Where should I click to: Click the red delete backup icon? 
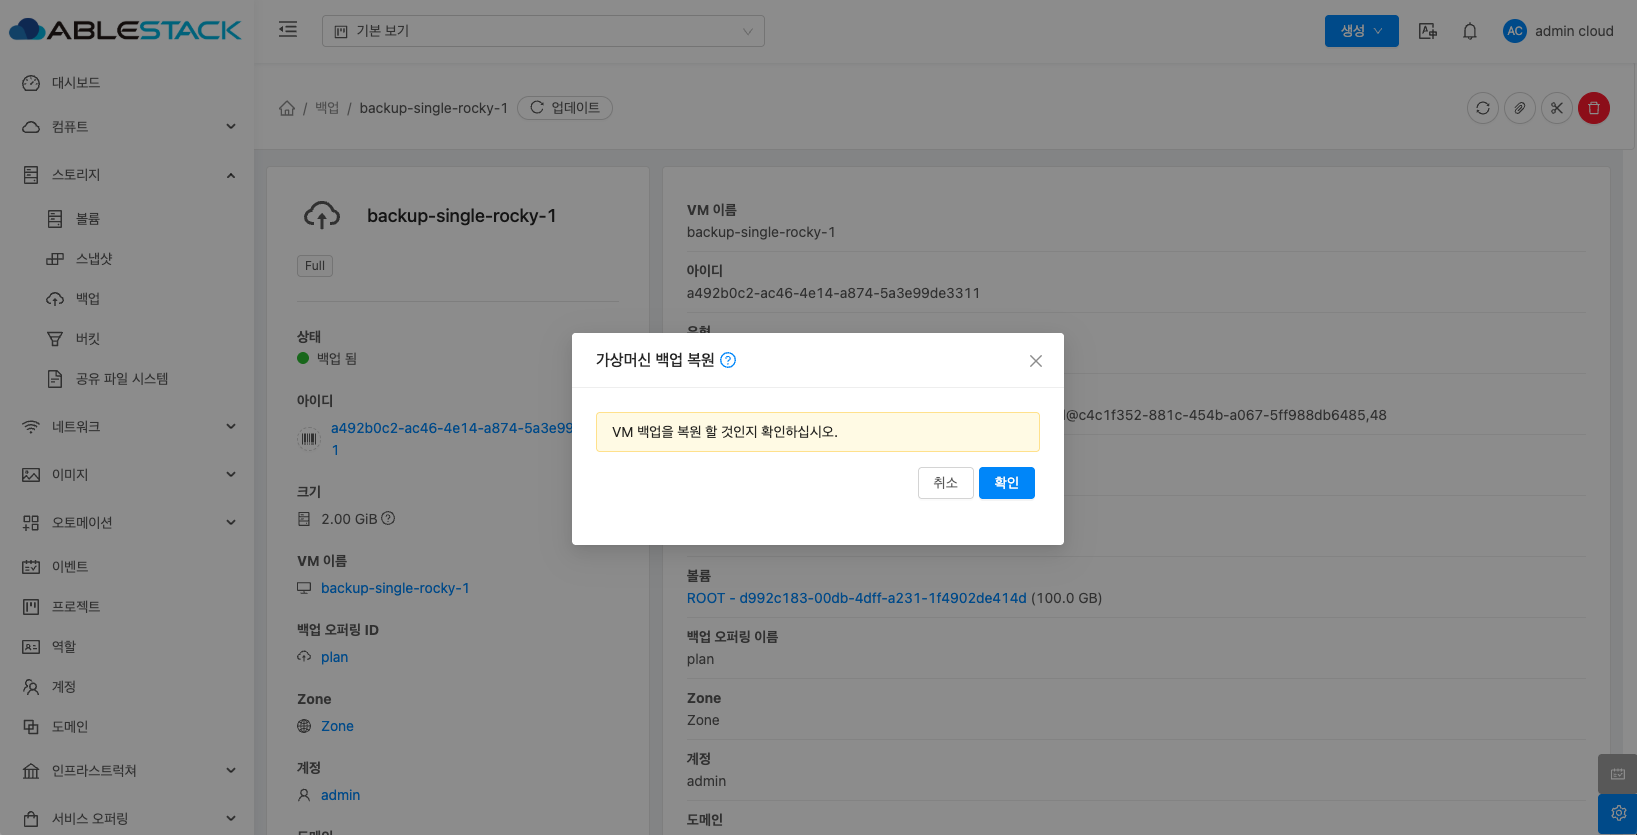point(1593,108)
